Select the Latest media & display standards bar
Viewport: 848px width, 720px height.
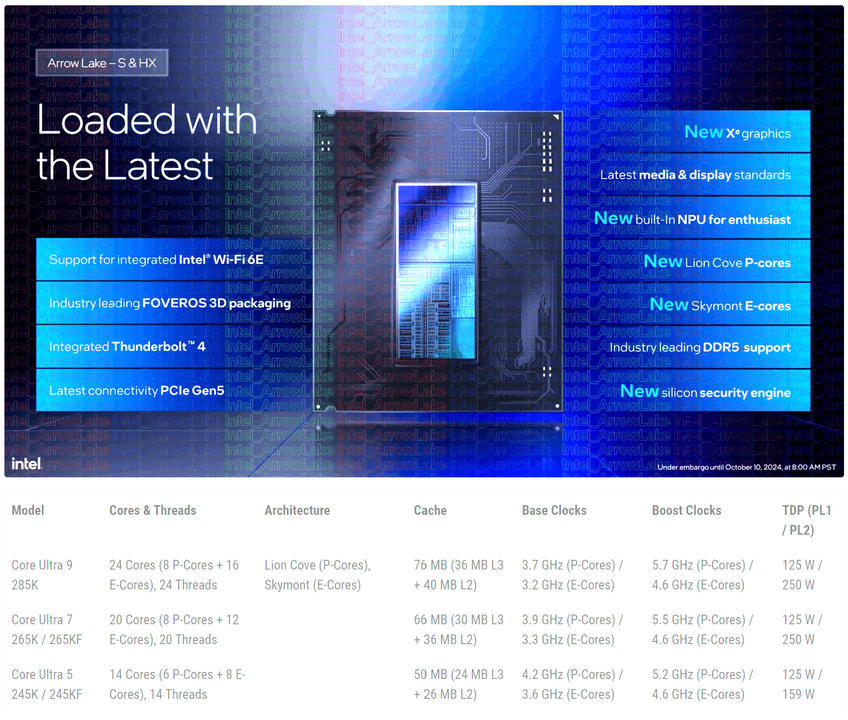coord(695,175)
